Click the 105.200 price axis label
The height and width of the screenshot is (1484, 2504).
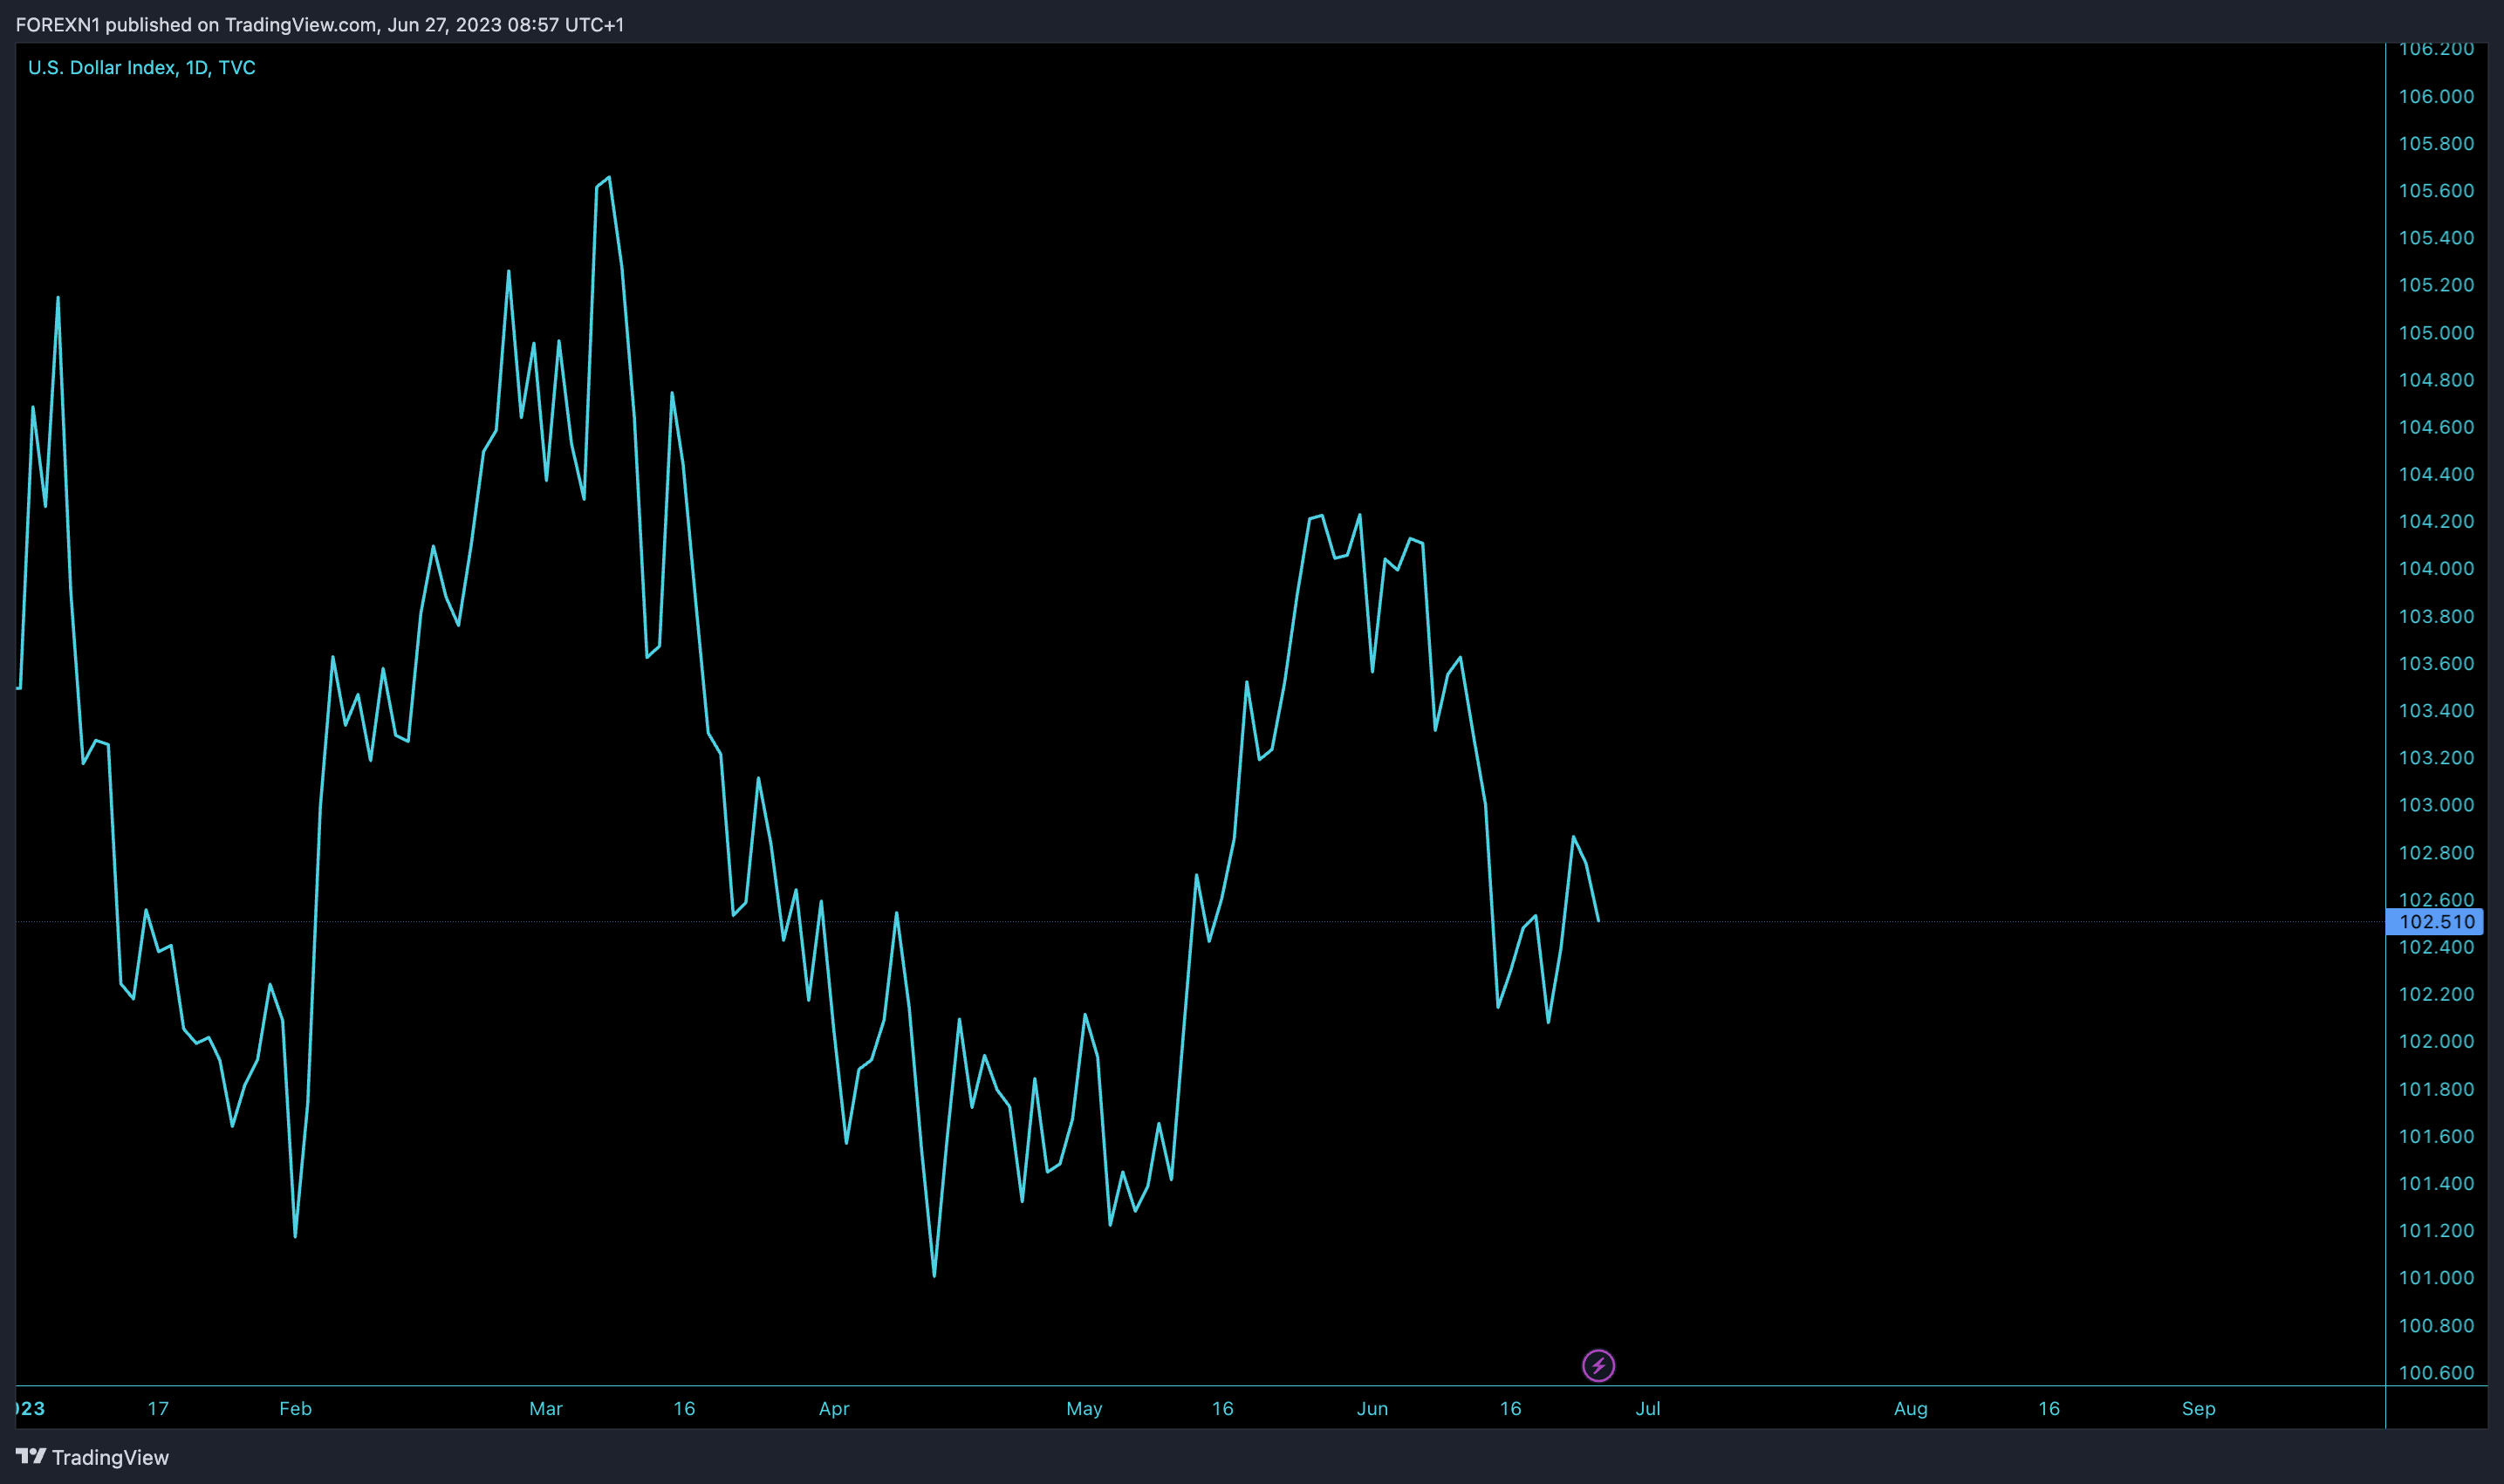tap(2436, 285)
